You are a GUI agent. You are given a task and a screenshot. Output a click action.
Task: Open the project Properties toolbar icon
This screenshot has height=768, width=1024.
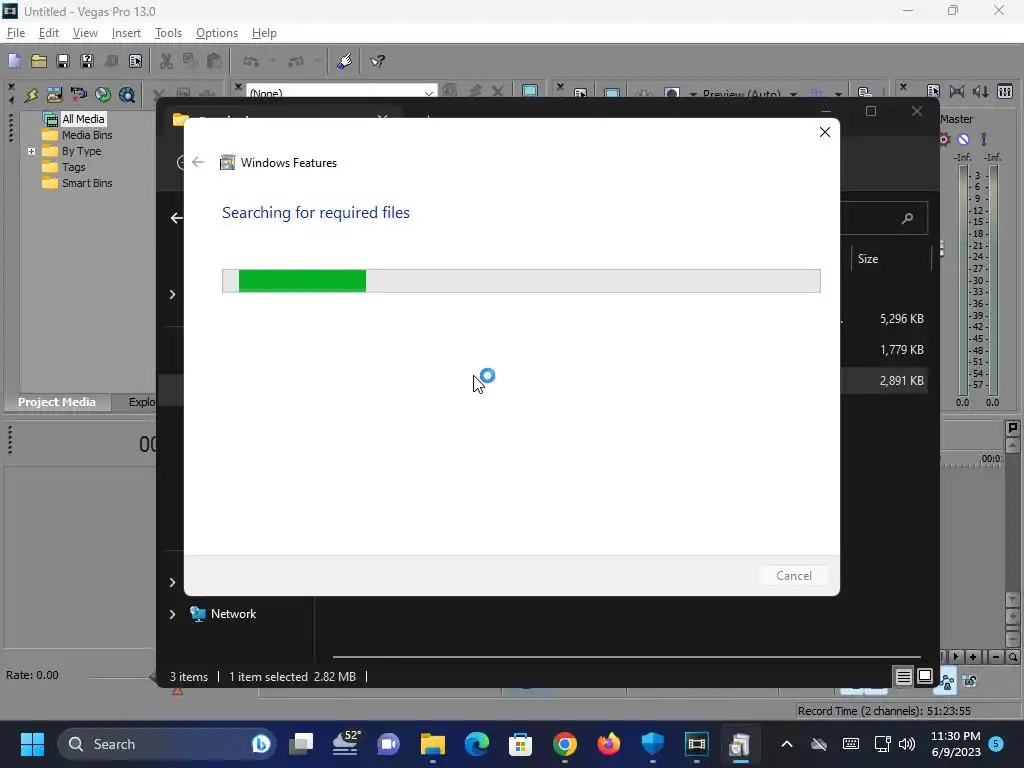pyautogui.click(x=135, y=61)
